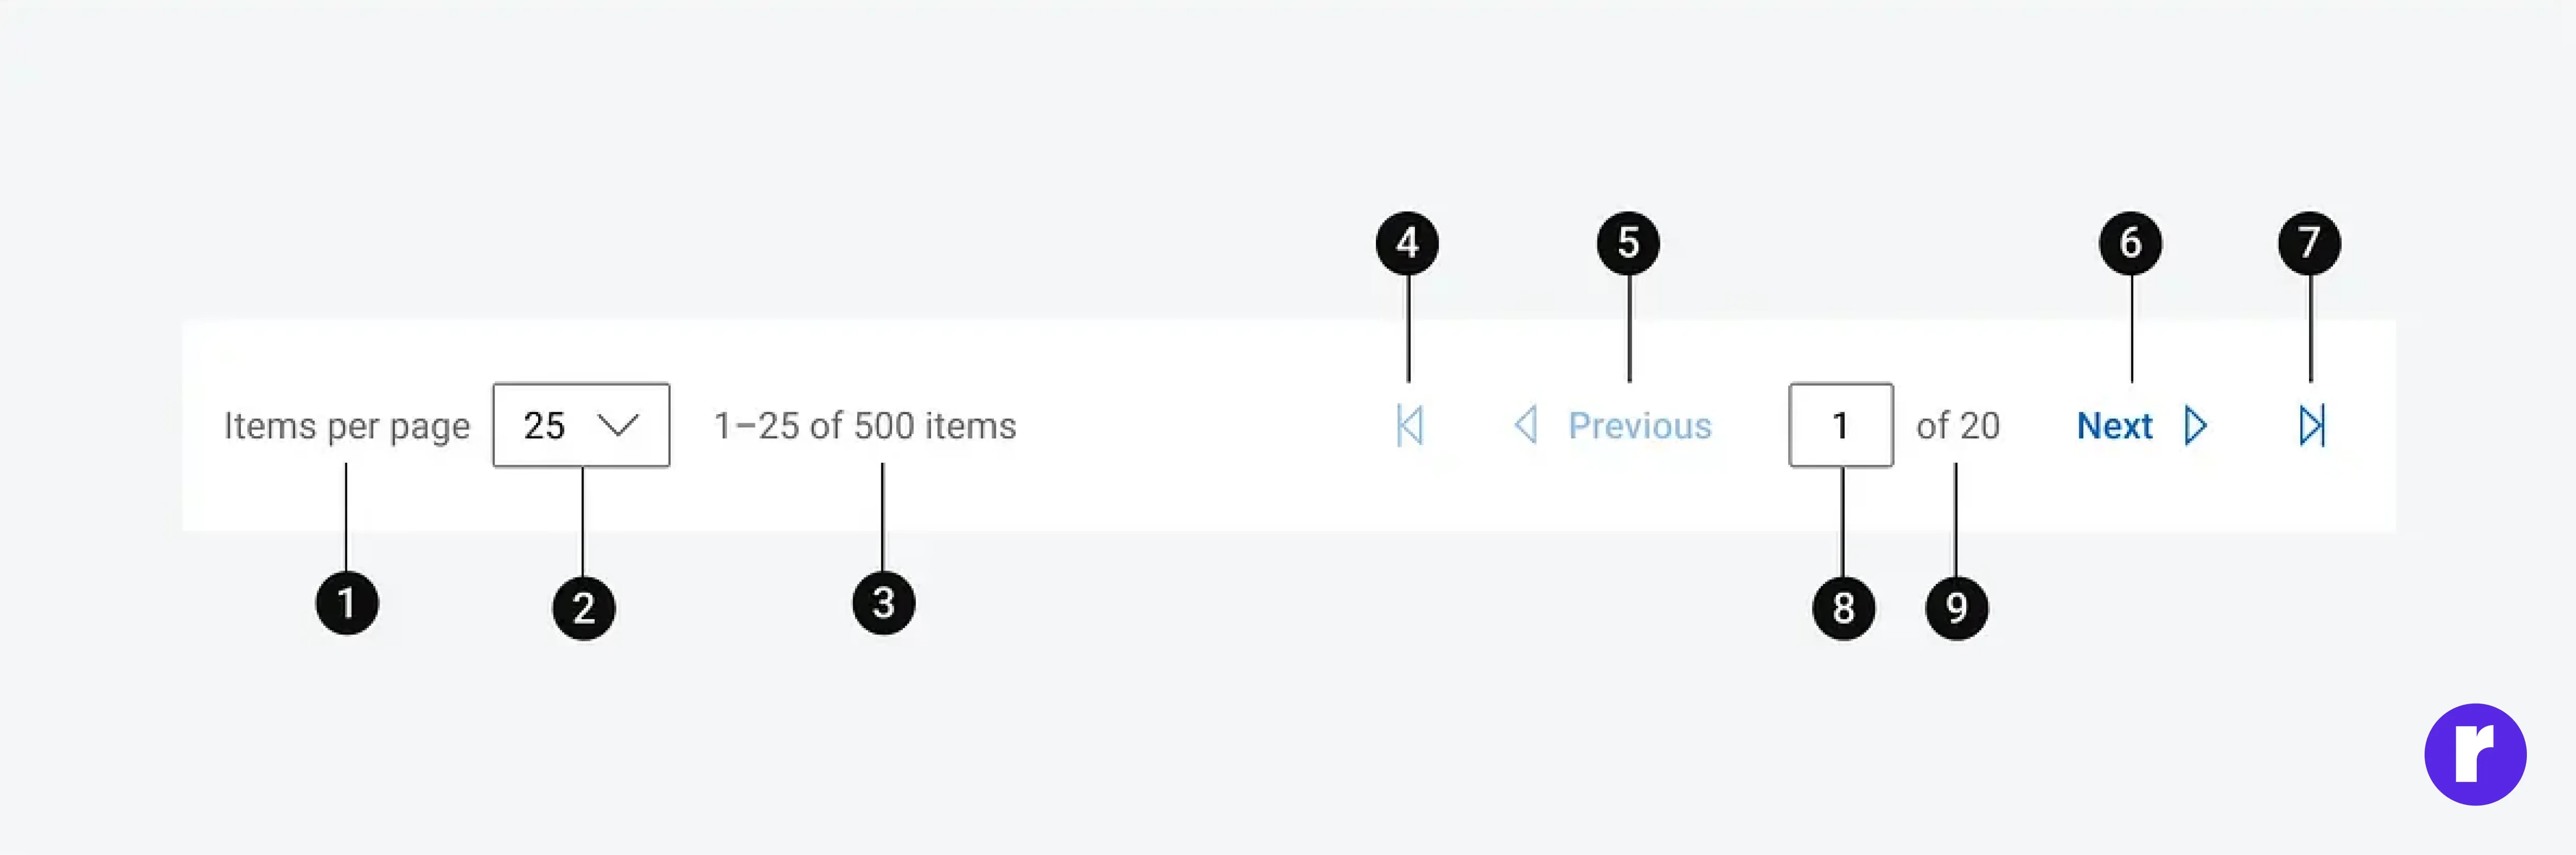Click the Previous arrow icon
Image resolution: width=2576 pixels, height=855 pixels.
(1526, 425)
